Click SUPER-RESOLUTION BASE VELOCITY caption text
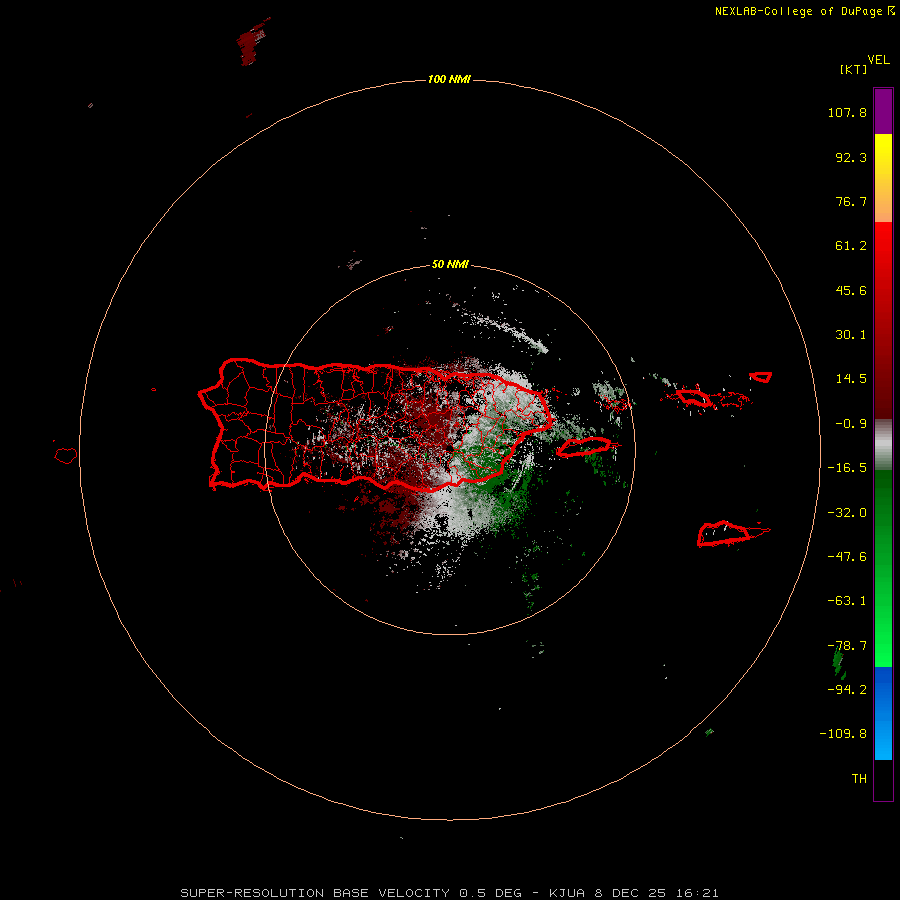This screenshot has height=900, width=900. click(x=315, y=893)
